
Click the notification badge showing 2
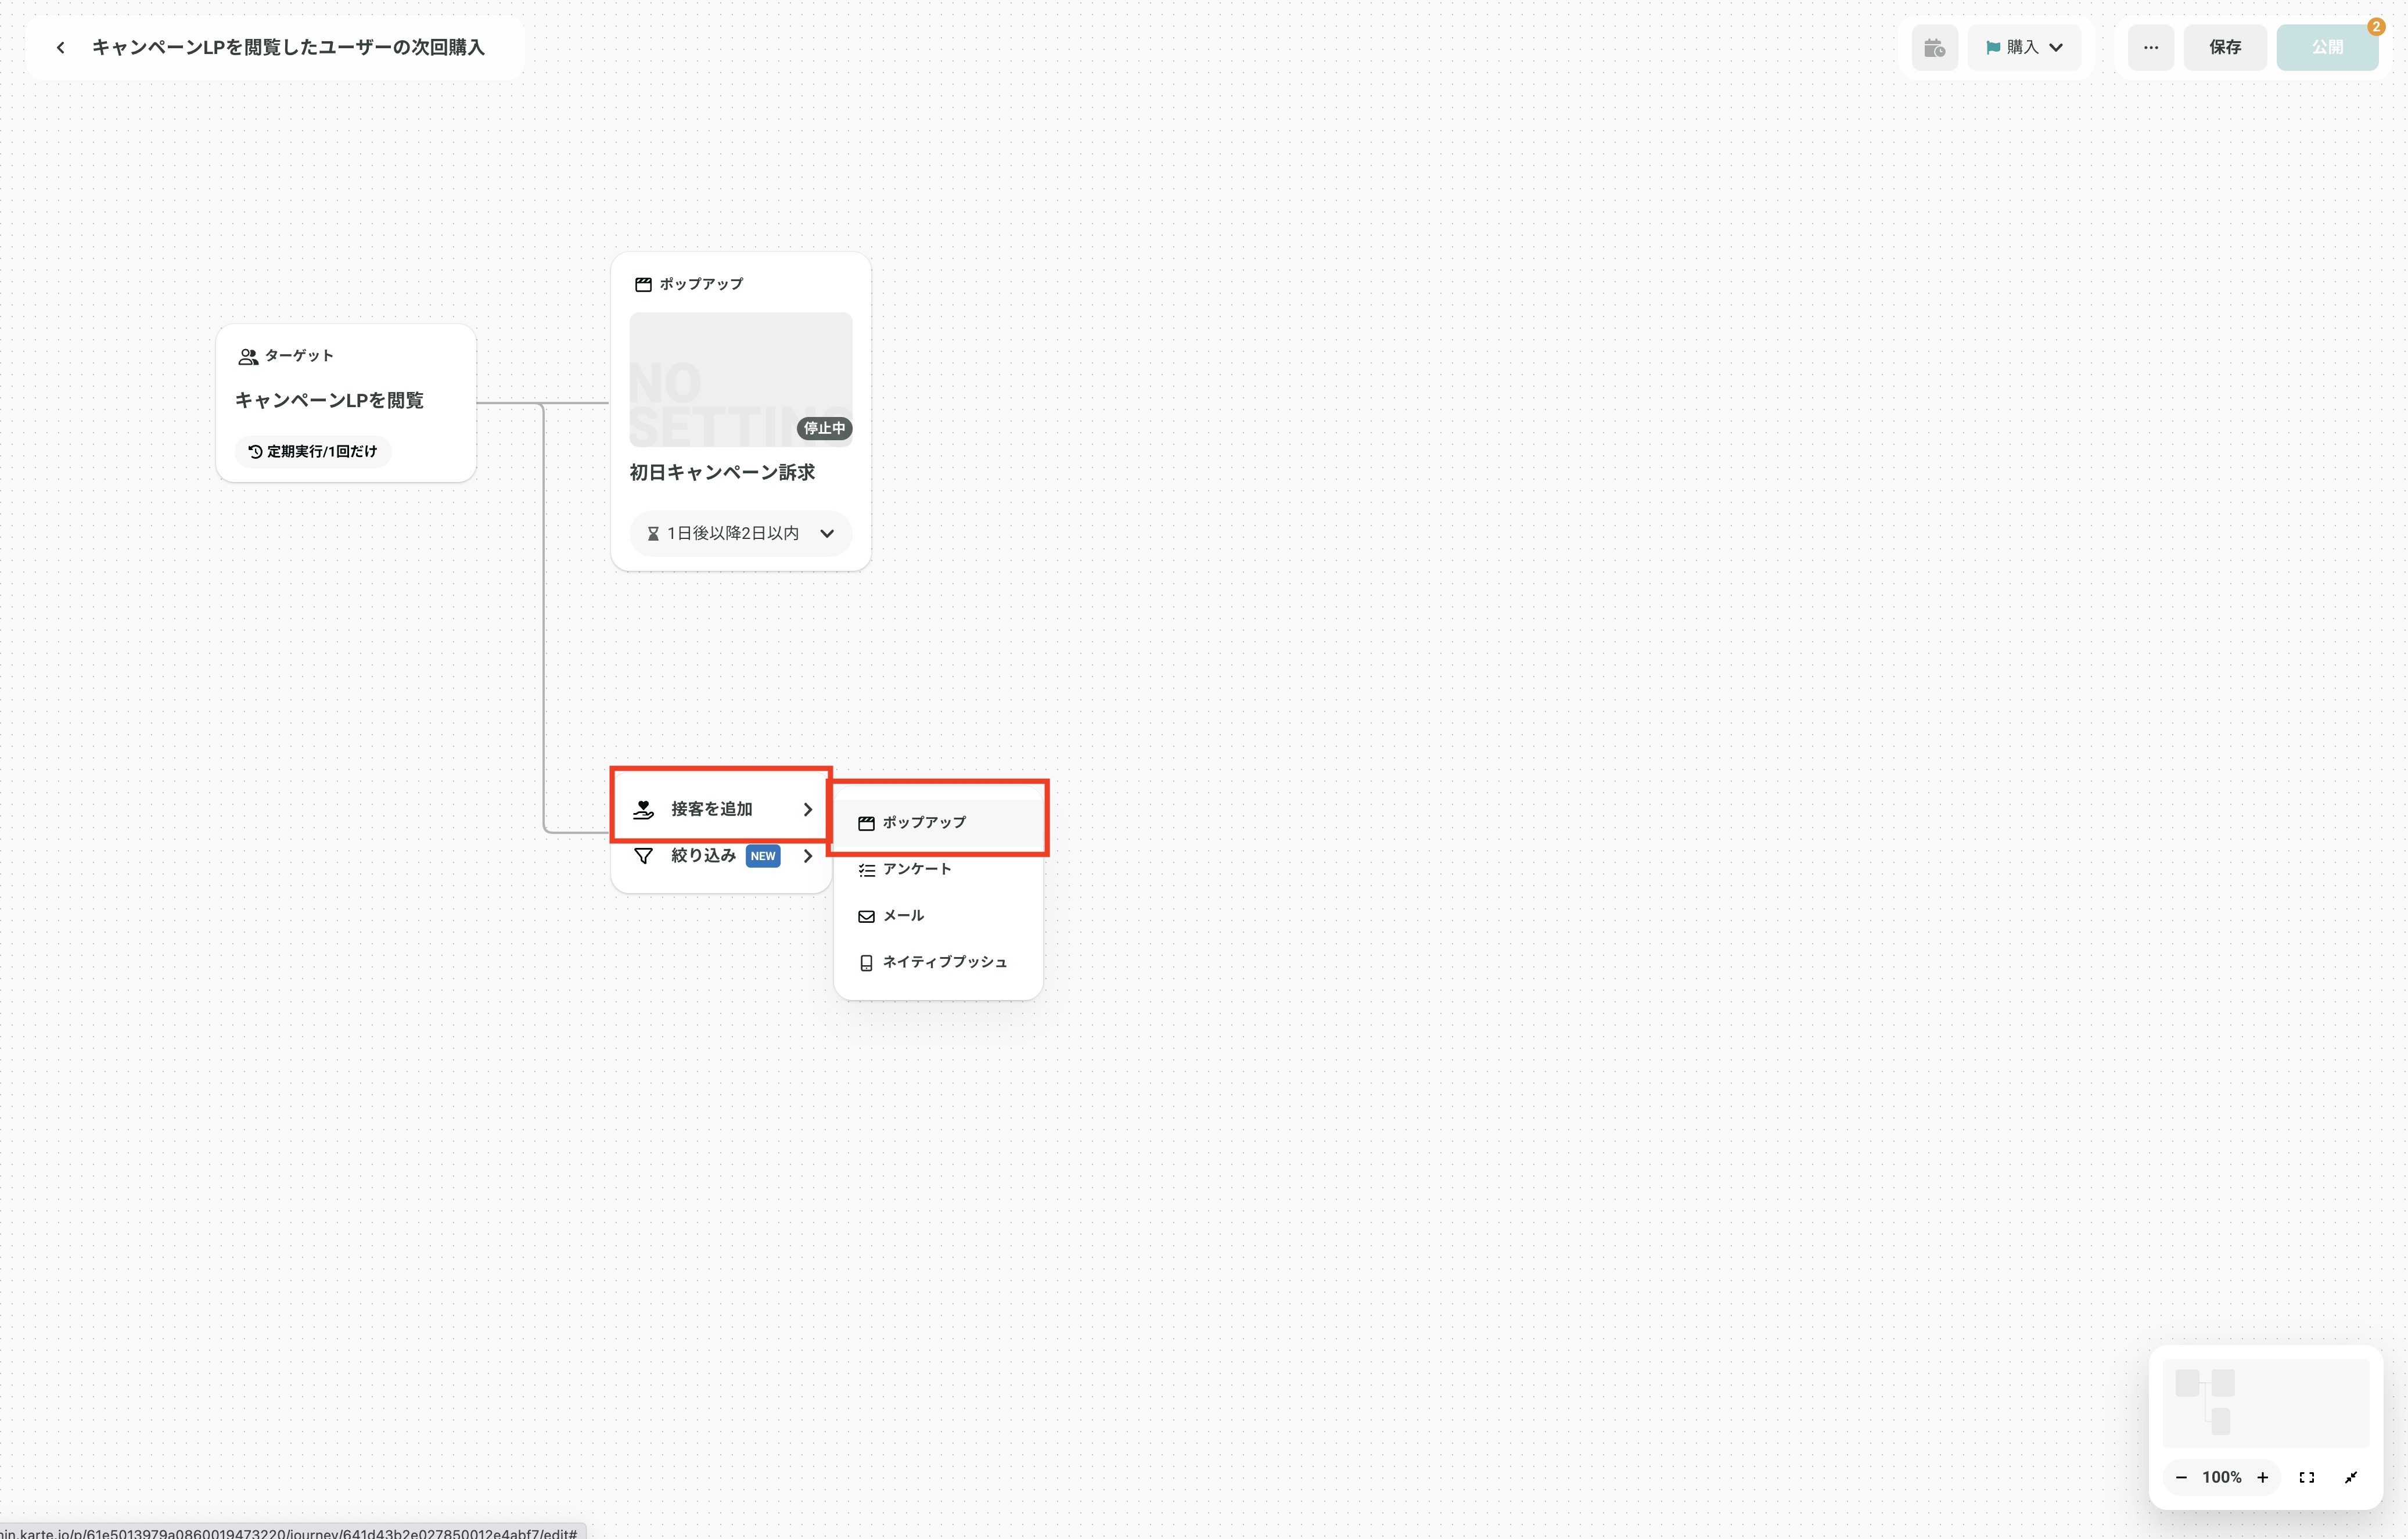2376,27
